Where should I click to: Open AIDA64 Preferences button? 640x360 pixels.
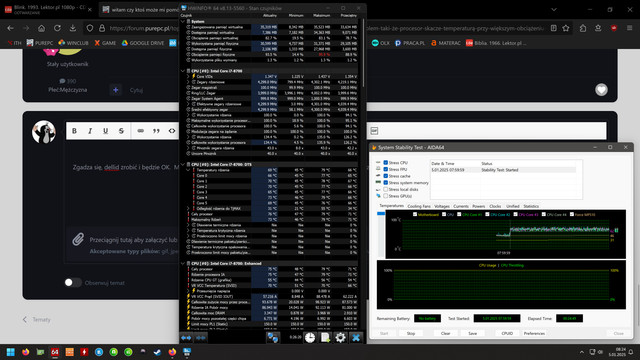tap(534, 333)
